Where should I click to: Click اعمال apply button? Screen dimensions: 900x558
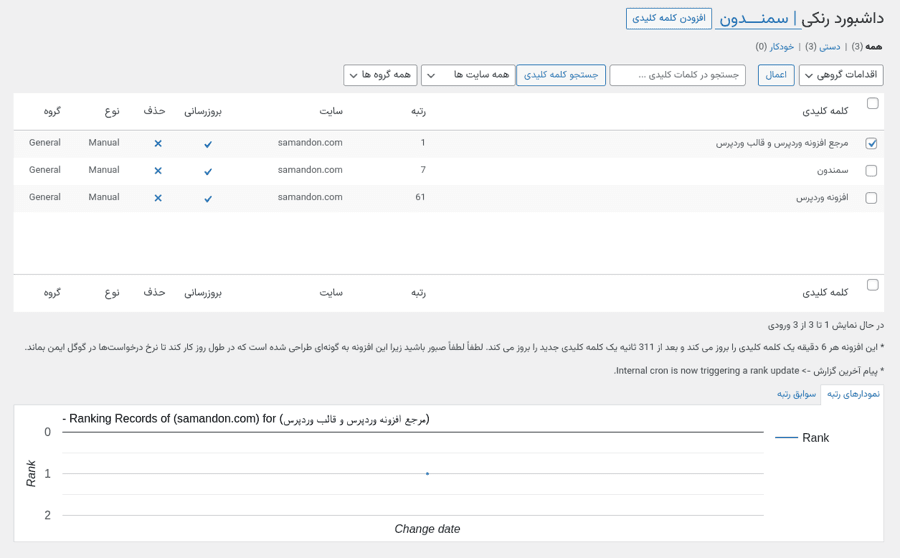click(776, 75)
